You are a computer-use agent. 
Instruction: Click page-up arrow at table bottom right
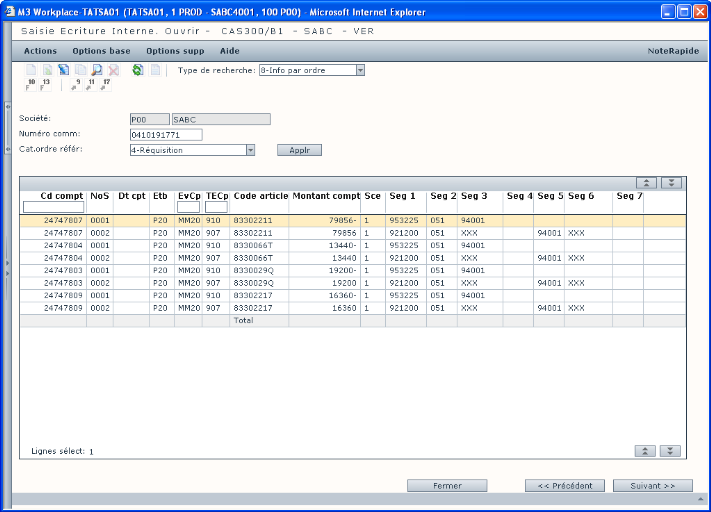coord(645,451)
